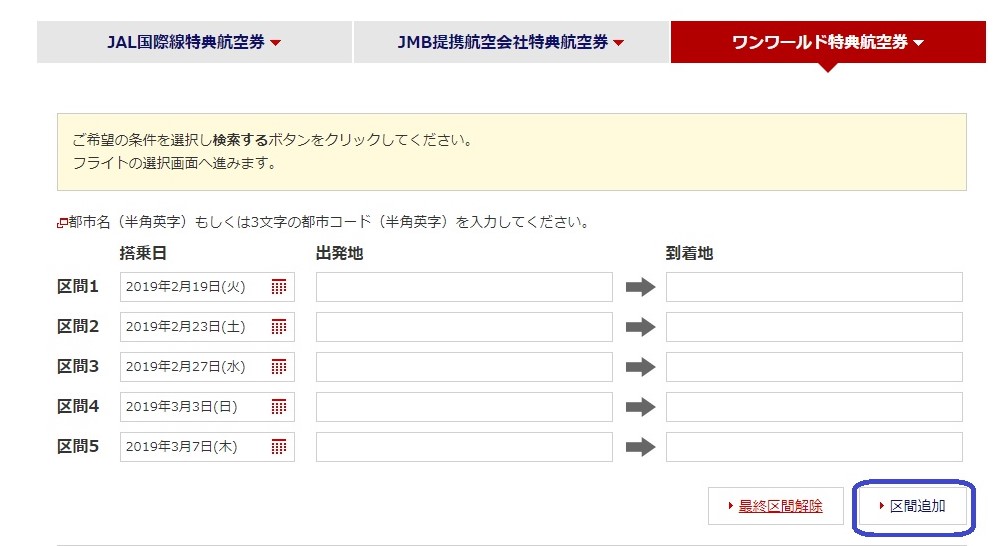1008x546 pixels.
Task: Click the 出発地 column header
Action: point(339,253)
